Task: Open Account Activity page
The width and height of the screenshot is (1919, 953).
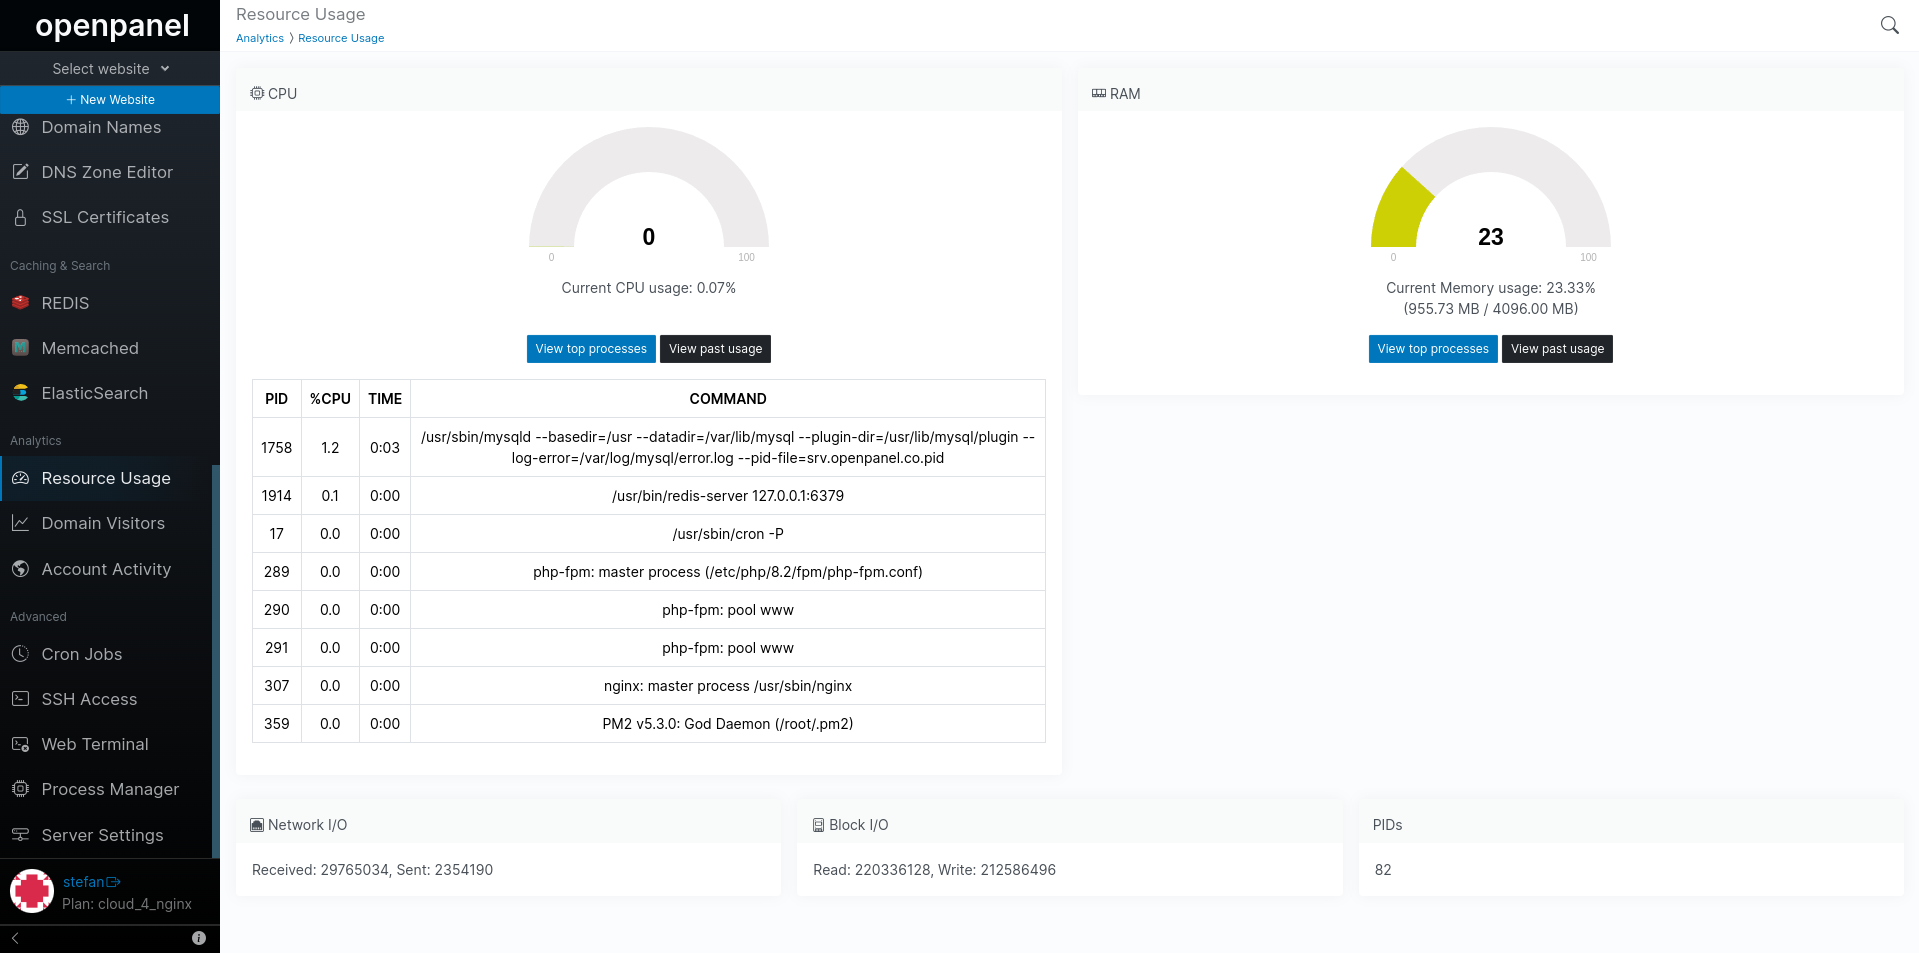Action: (106, 569)
